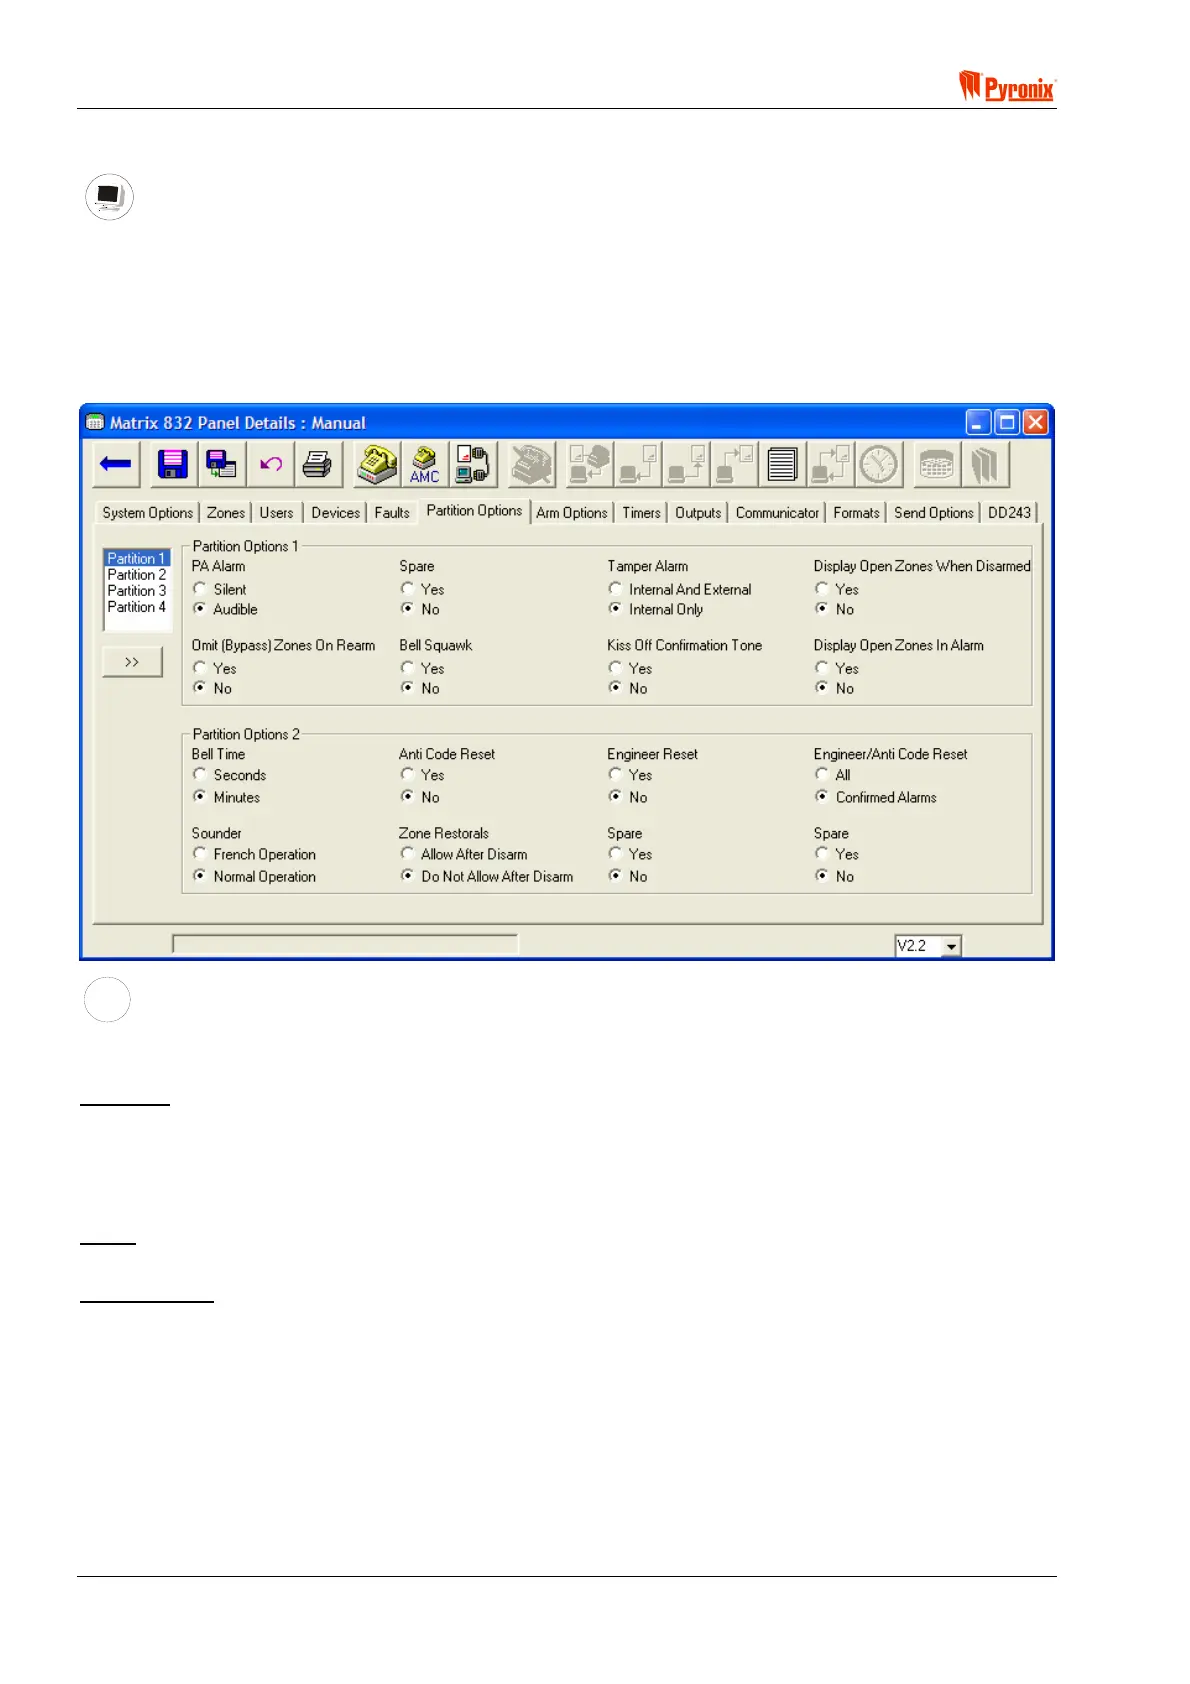The width and height of the screenshot is (1190, 1684).
Task: Click the save-as disk and computer icon
Action: click(x=221, y=465)
